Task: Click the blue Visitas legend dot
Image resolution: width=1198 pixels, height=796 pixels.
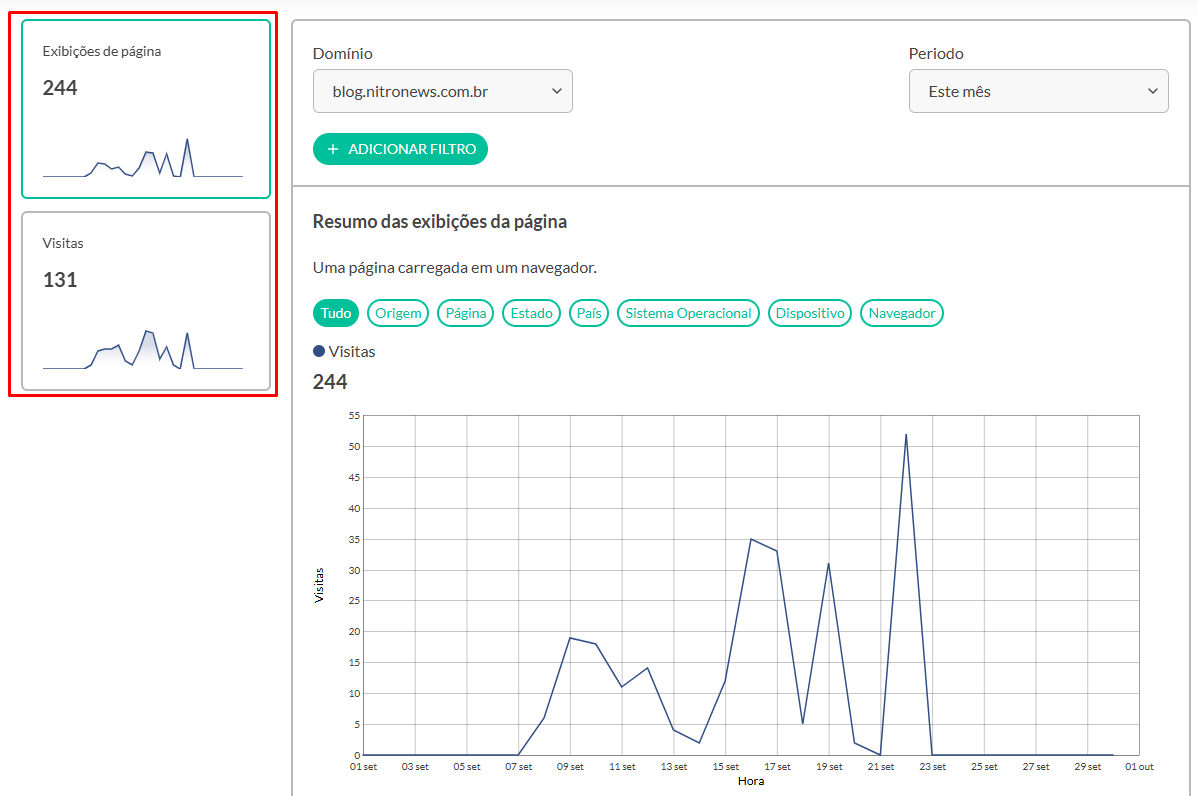Action: pos(319,351)
